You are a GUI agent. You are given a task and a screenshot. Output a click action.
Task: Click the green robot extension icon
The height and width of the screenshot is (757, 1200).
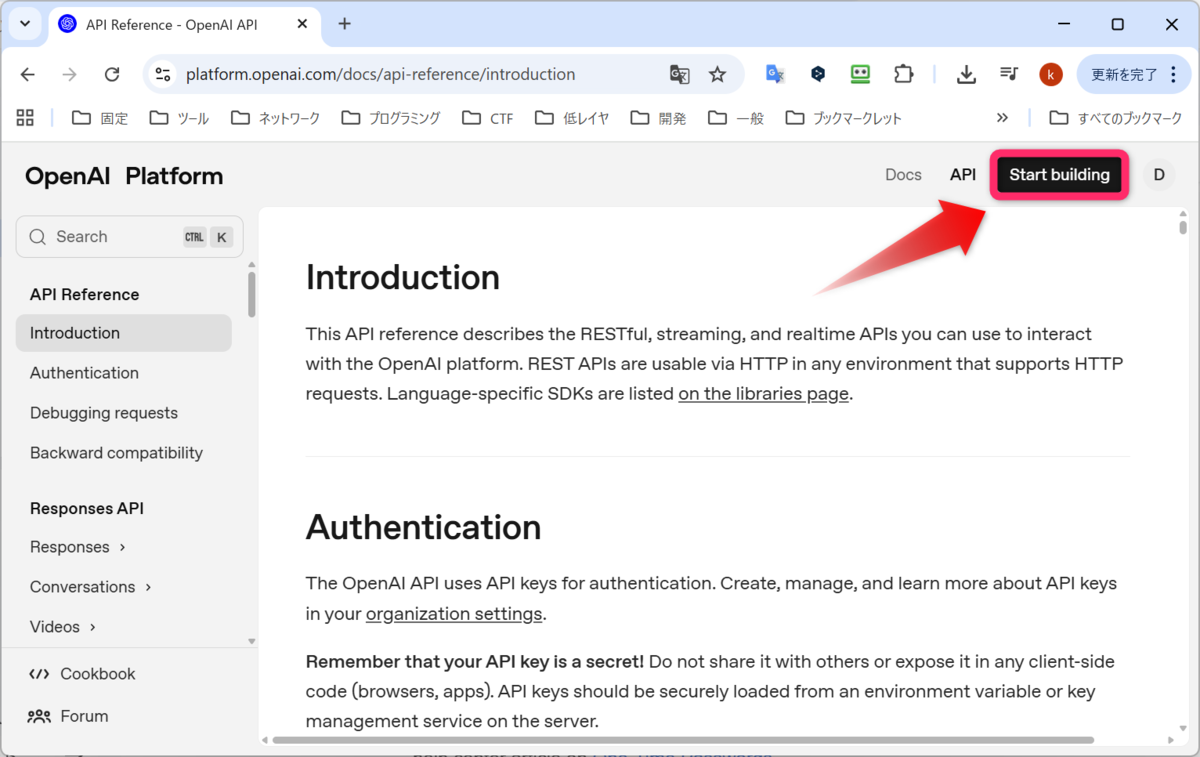860,74
